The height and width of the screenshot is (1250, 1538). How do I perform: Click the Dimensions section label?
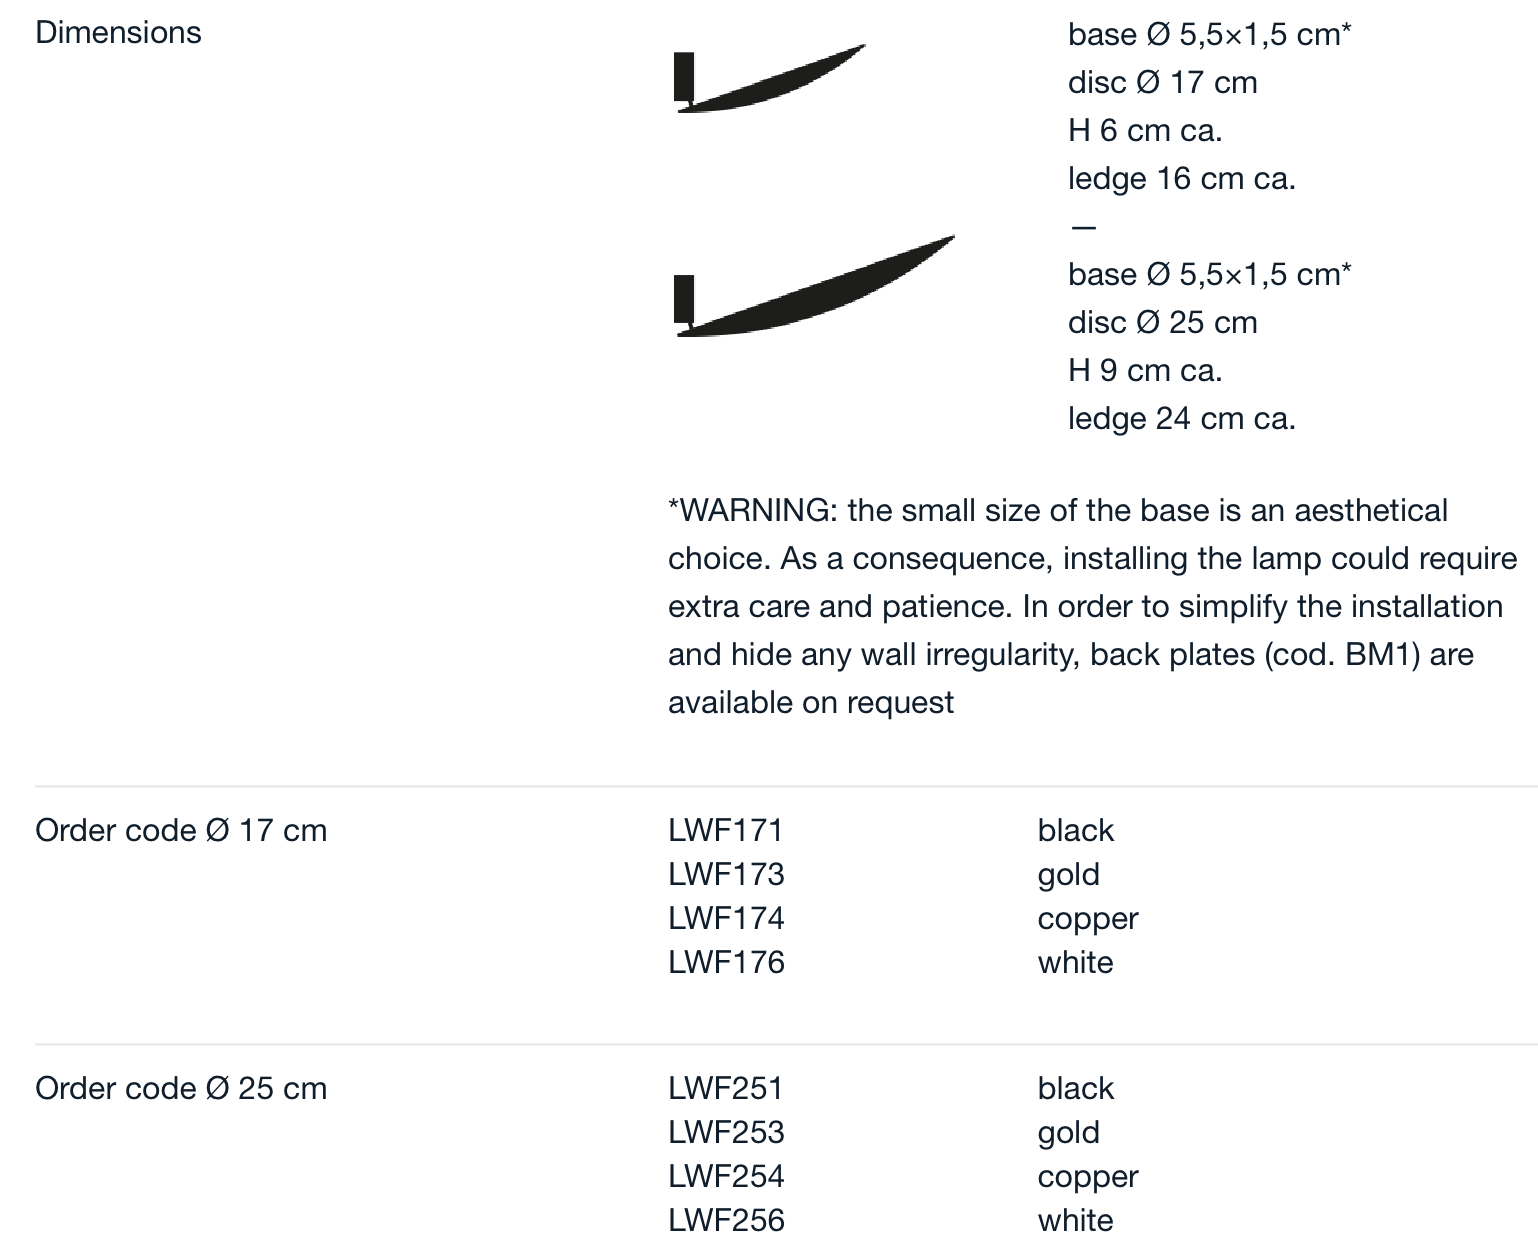[x=118, y=32]
